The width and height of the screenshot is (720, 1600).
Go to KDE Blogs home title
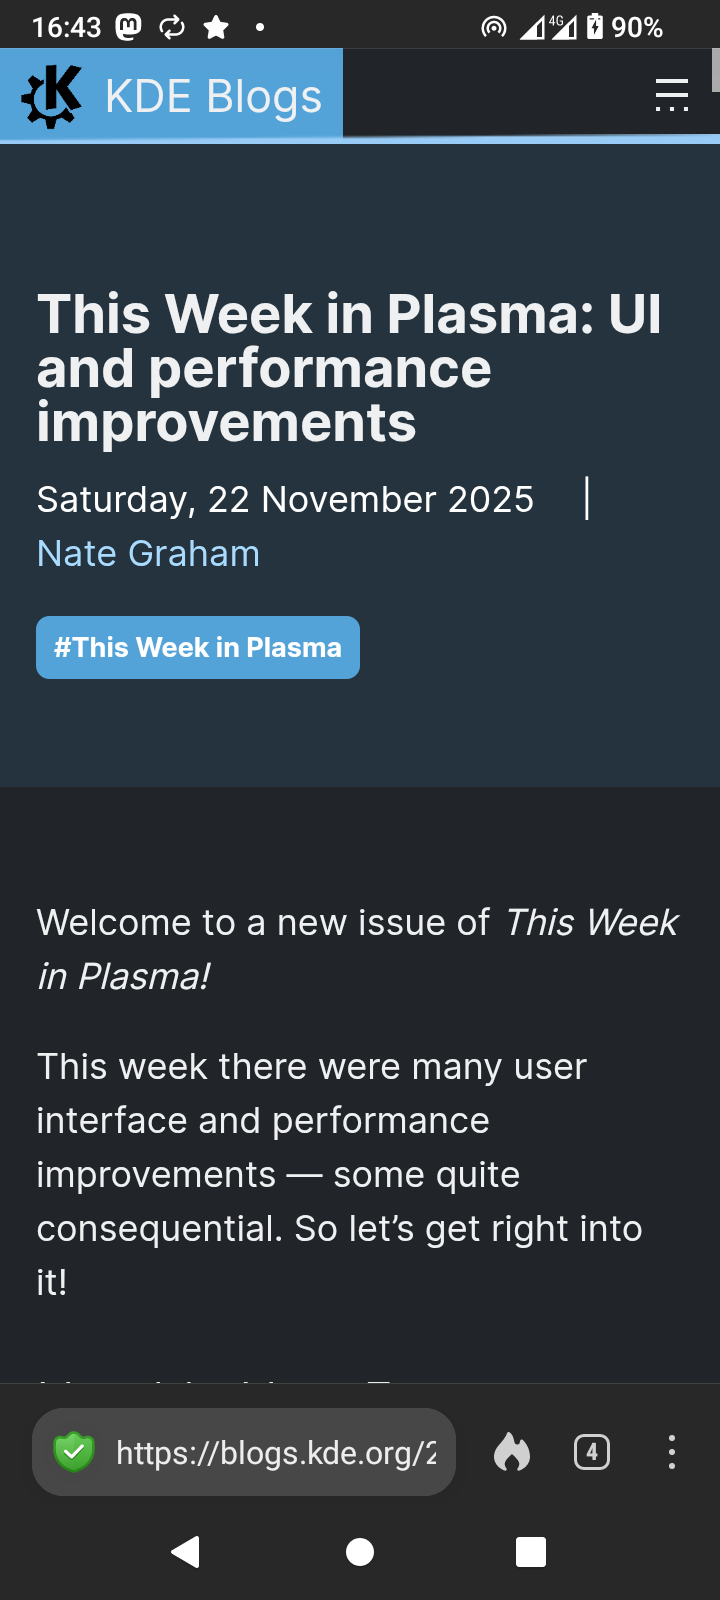(x=213, y=97)
